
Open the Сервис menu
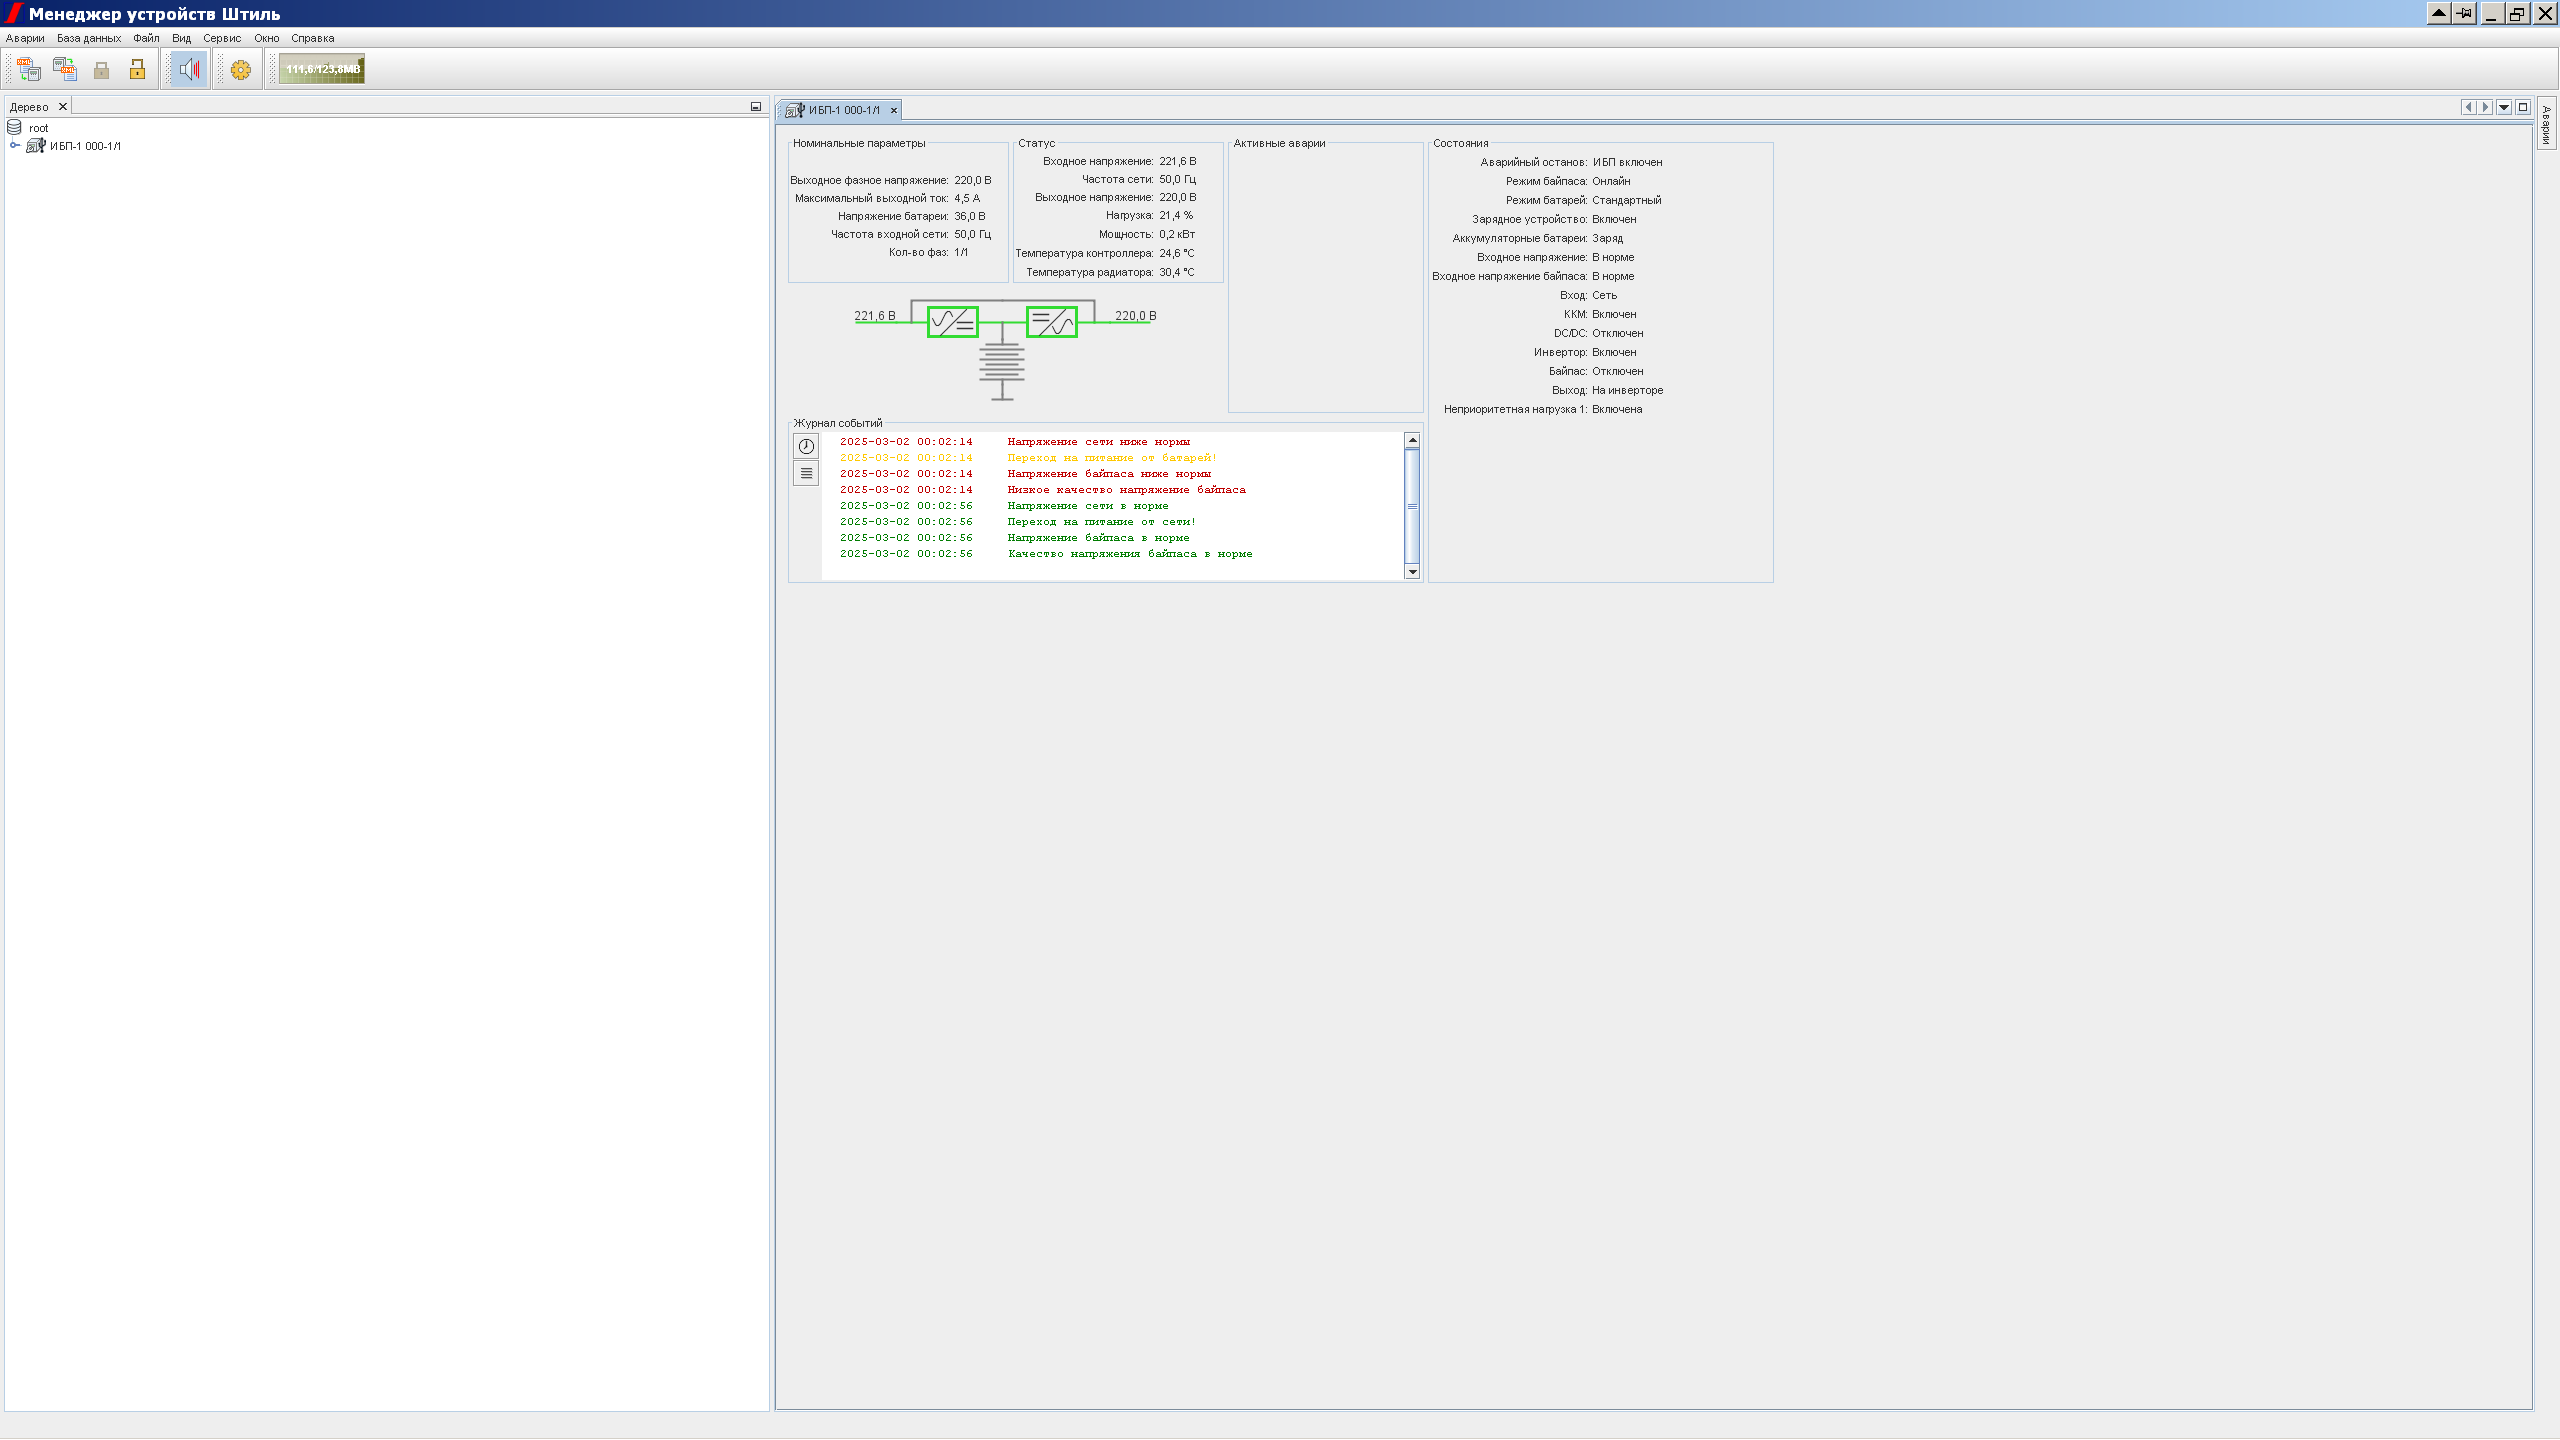point(222,38)
